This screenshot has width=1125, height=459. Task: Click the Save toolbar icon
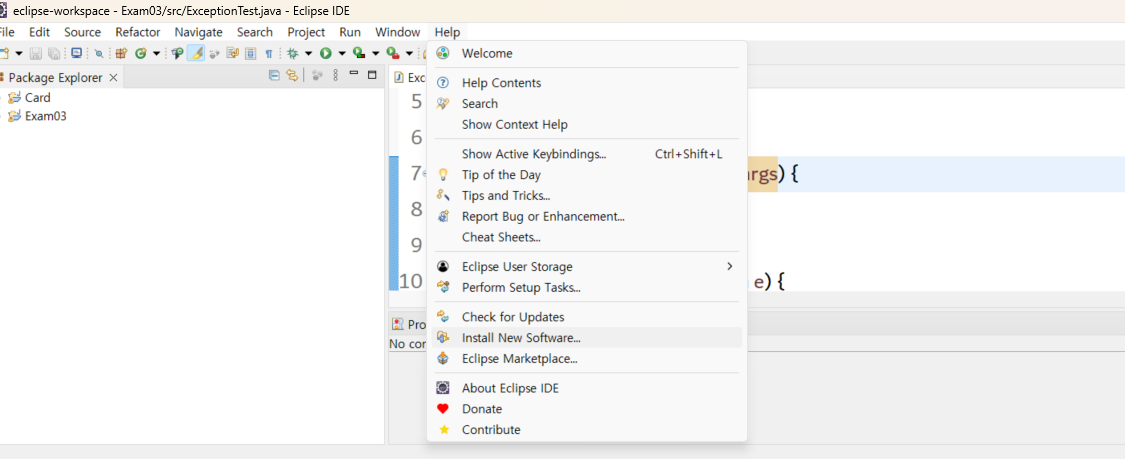[36, 53]
